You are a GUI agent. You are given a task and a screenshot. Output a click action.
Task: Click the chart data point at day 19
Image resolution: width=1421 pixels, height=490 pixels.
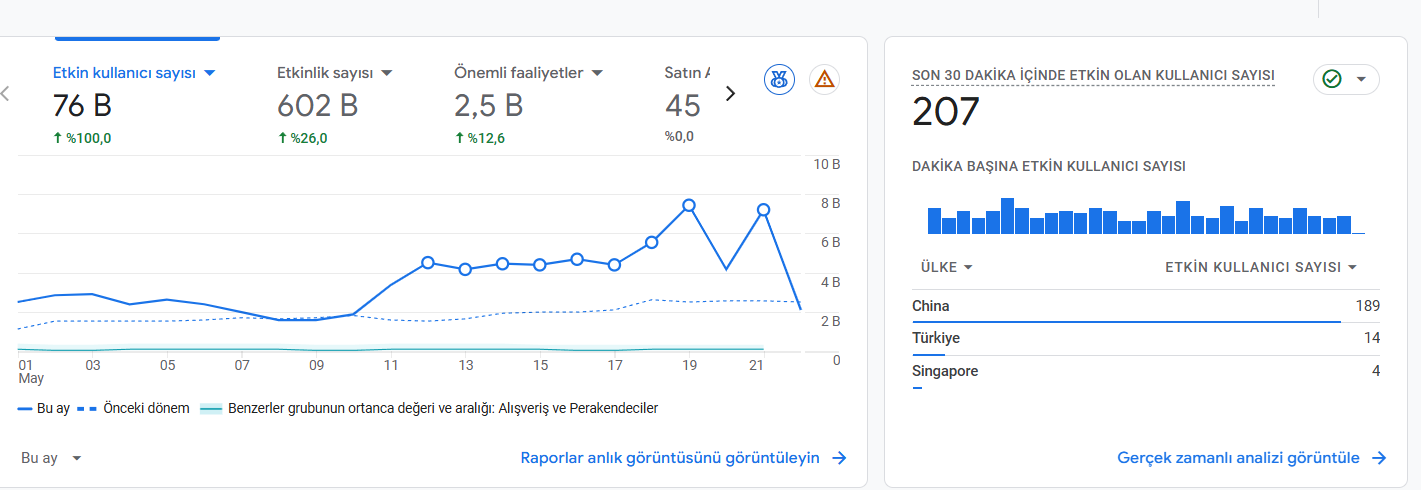pyautogui.click(x=689, y=205)
